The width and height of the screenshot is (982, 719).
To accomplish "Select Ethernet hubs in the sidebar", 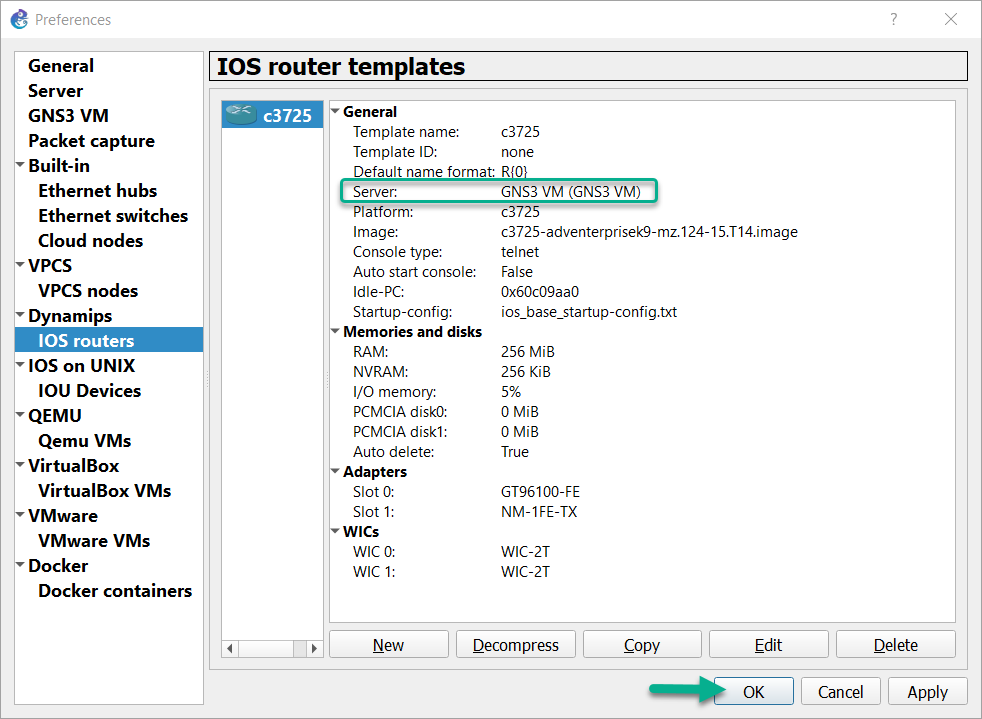I will click(x=98, y=190).
